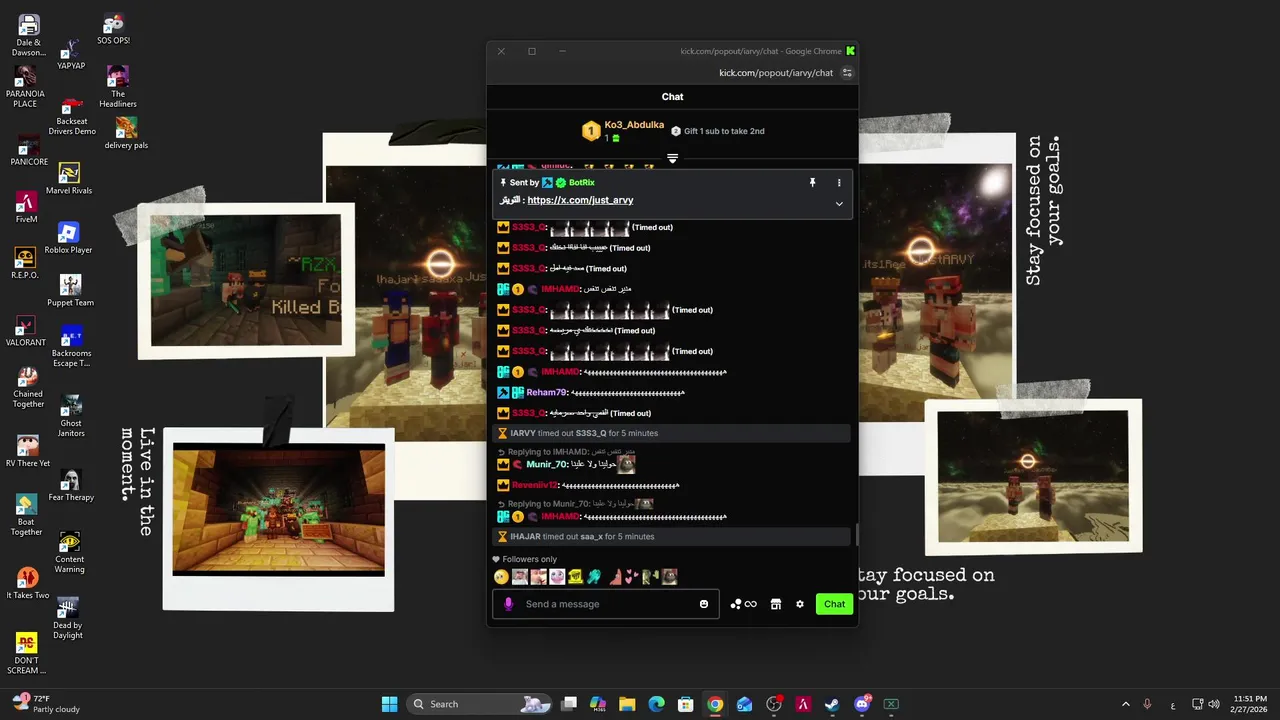
Task: Open FiveM desktop shortcut
Action: point(27,207)
